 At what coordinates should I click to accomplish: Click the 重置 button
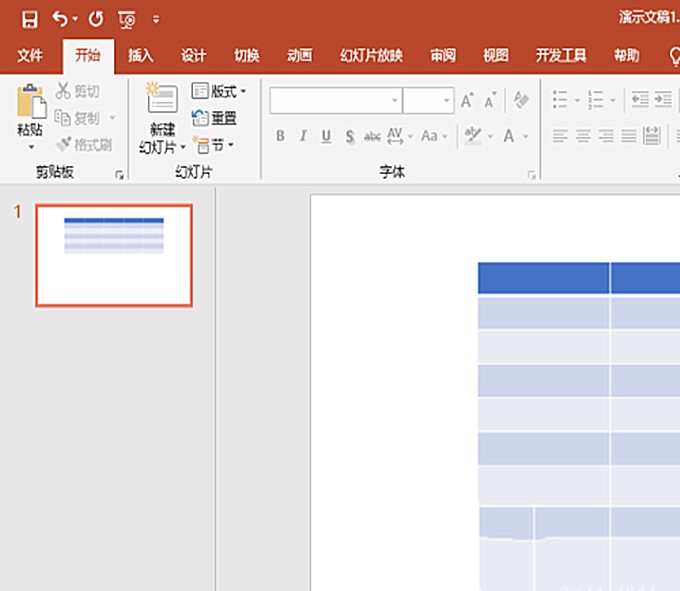click(215, 118)
